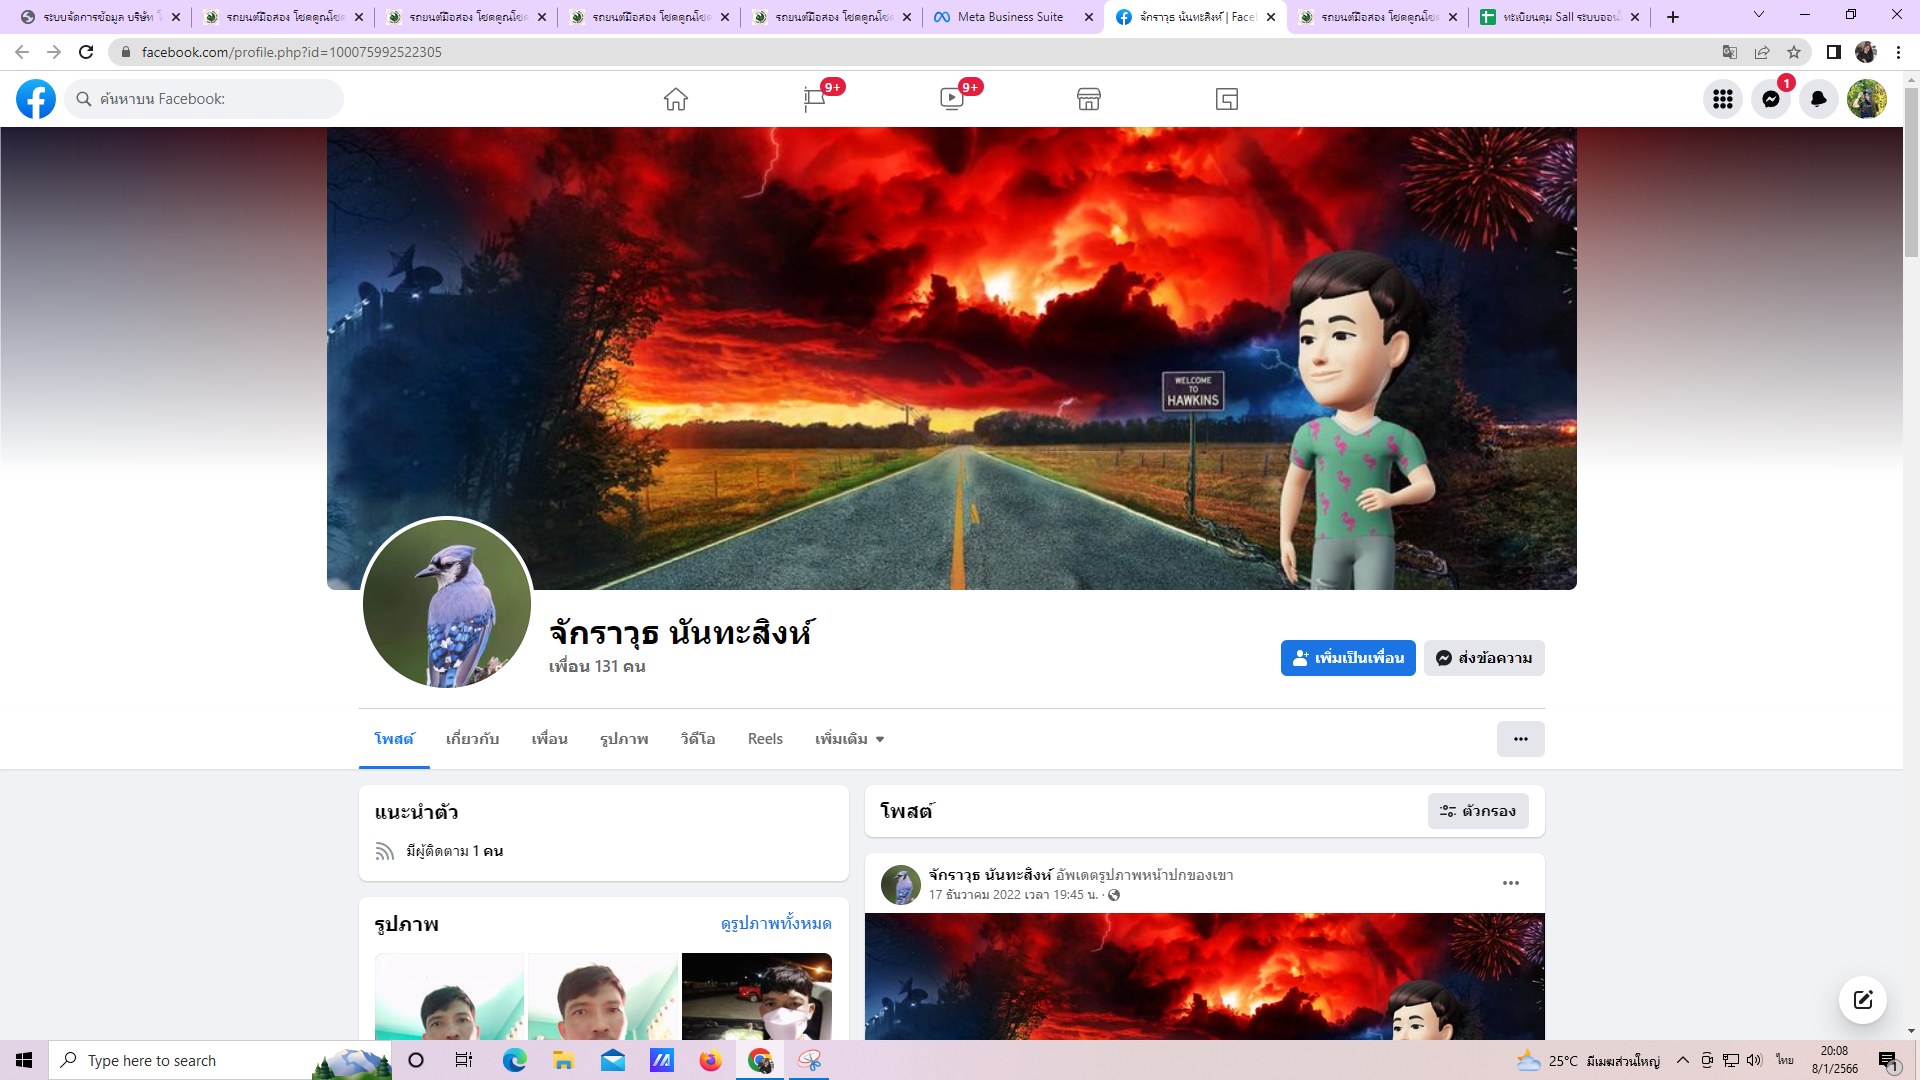Click ดูรูปภาพทั้งหมด link

coord(776,923)
